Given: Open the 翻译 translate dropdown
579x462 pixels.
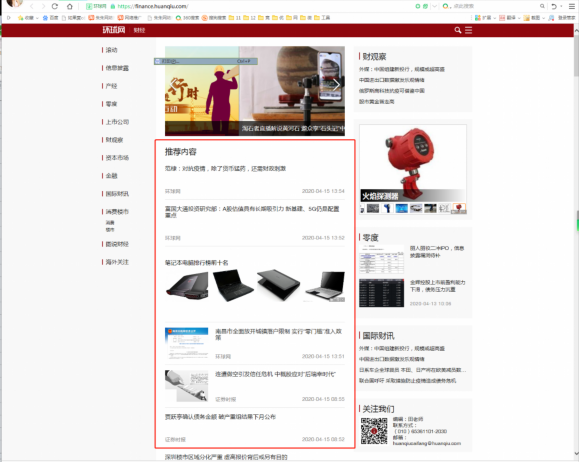Looking at the screenshot, I should pos(510,18).
